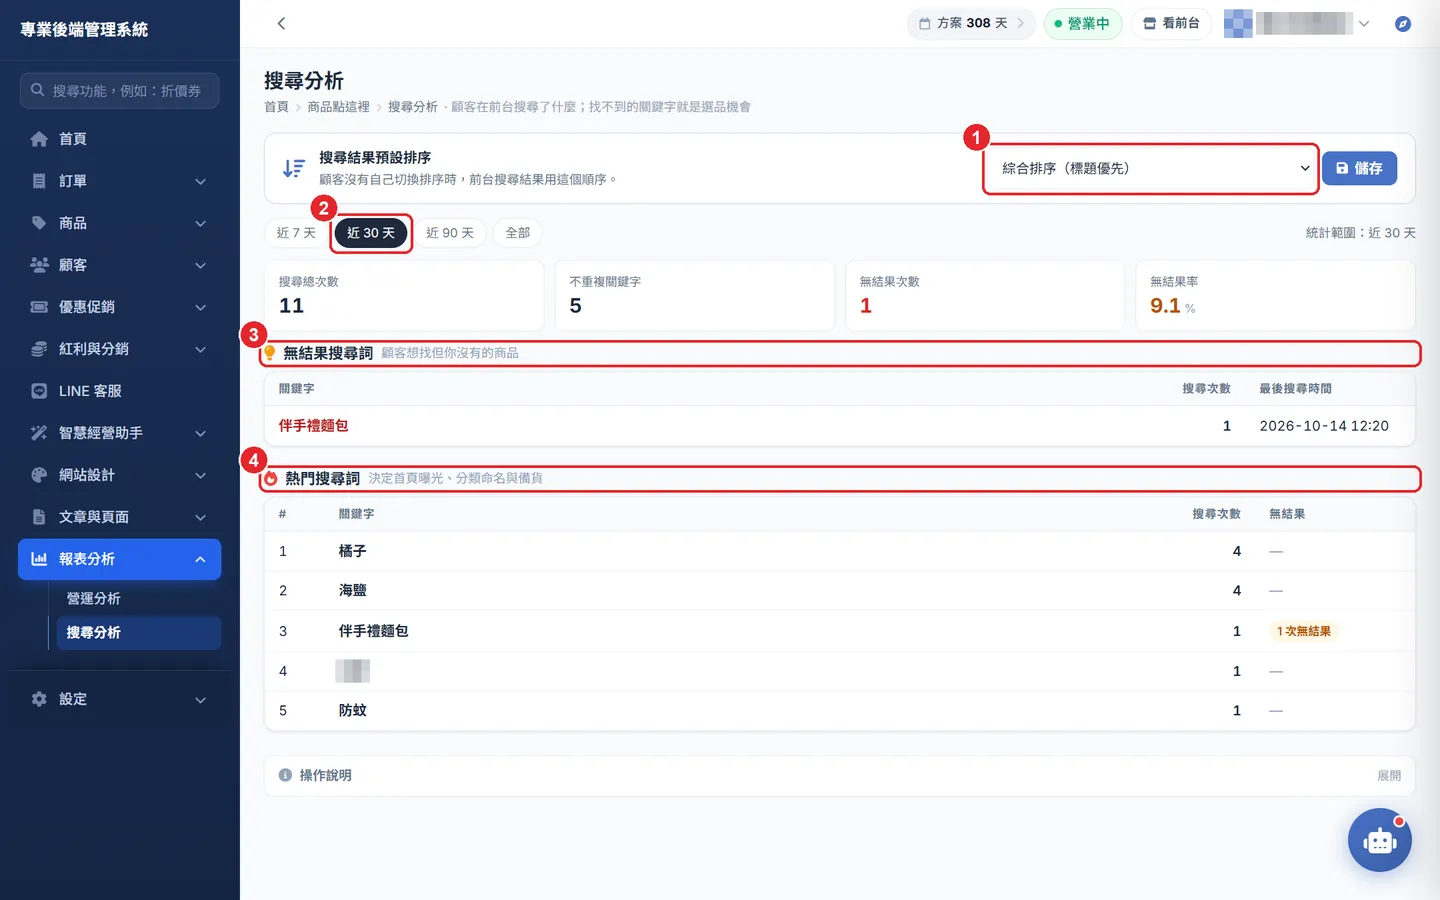Go back with the left arrow icon
The height and width of the screenshot is (900, 1440).
pos(281,23)
